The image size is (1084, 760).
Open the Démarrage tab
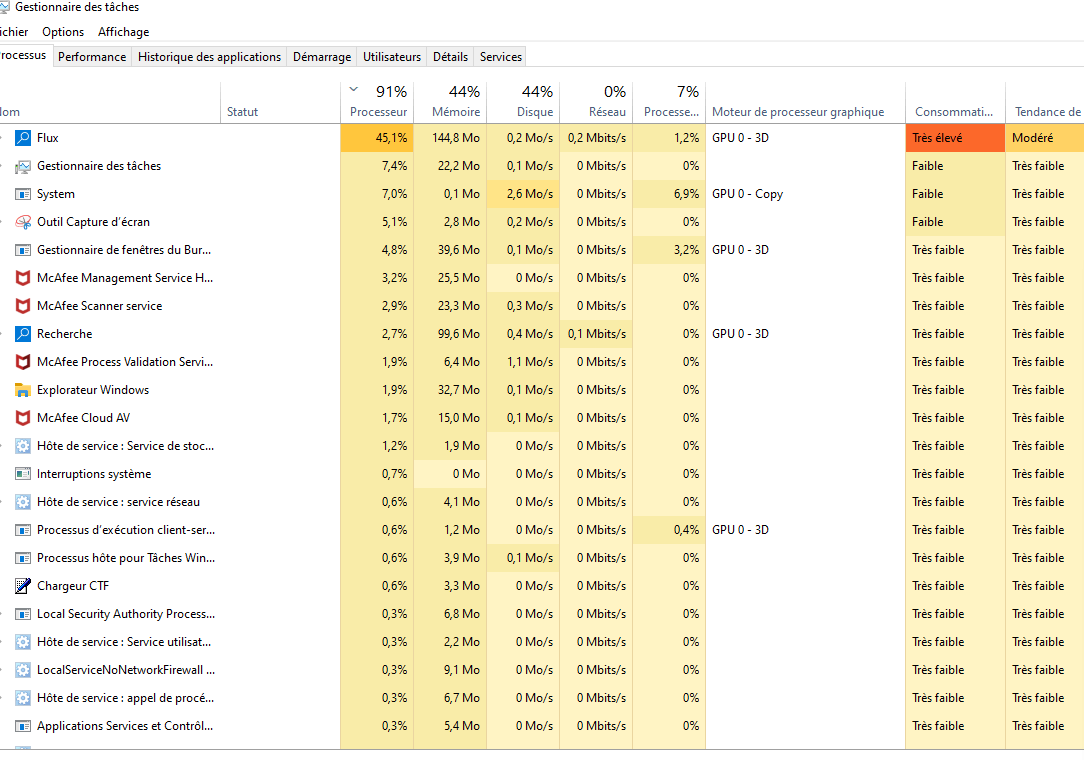coord(322,57)
